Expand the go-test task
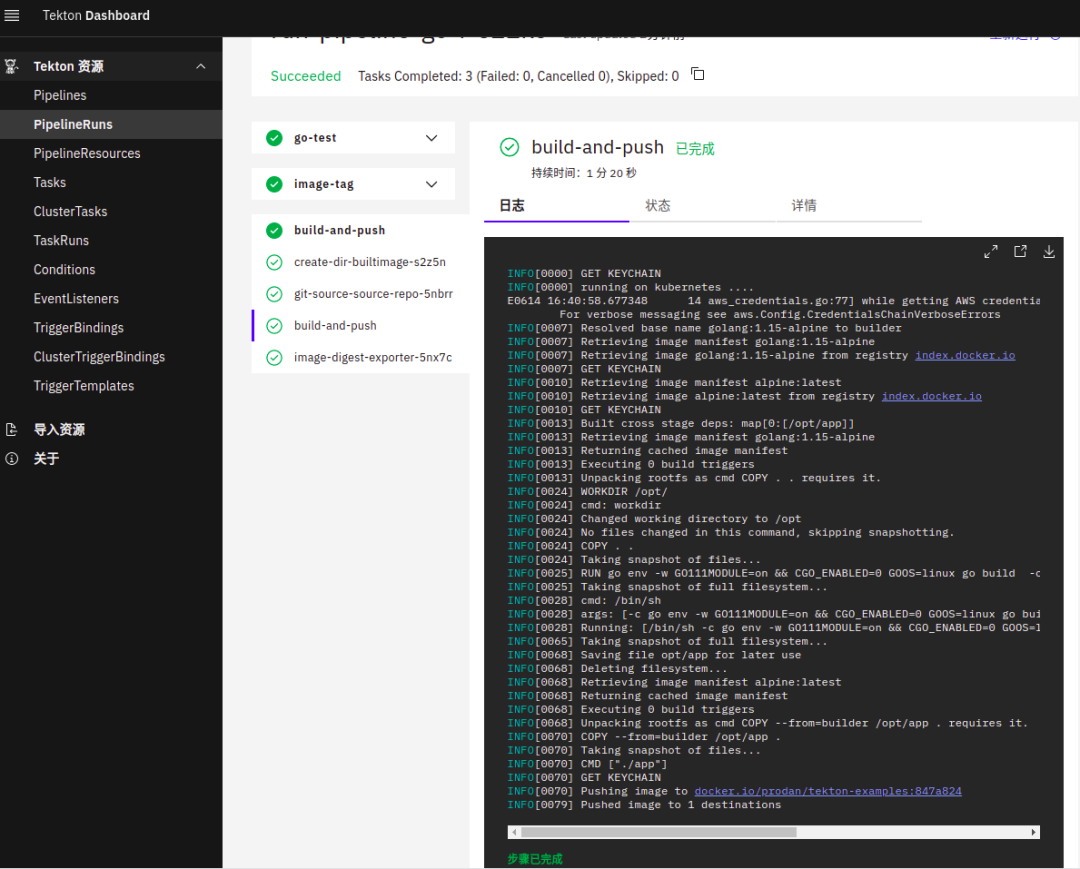The width and height of the screenshot is (1080, 869). tap(432, 138)
